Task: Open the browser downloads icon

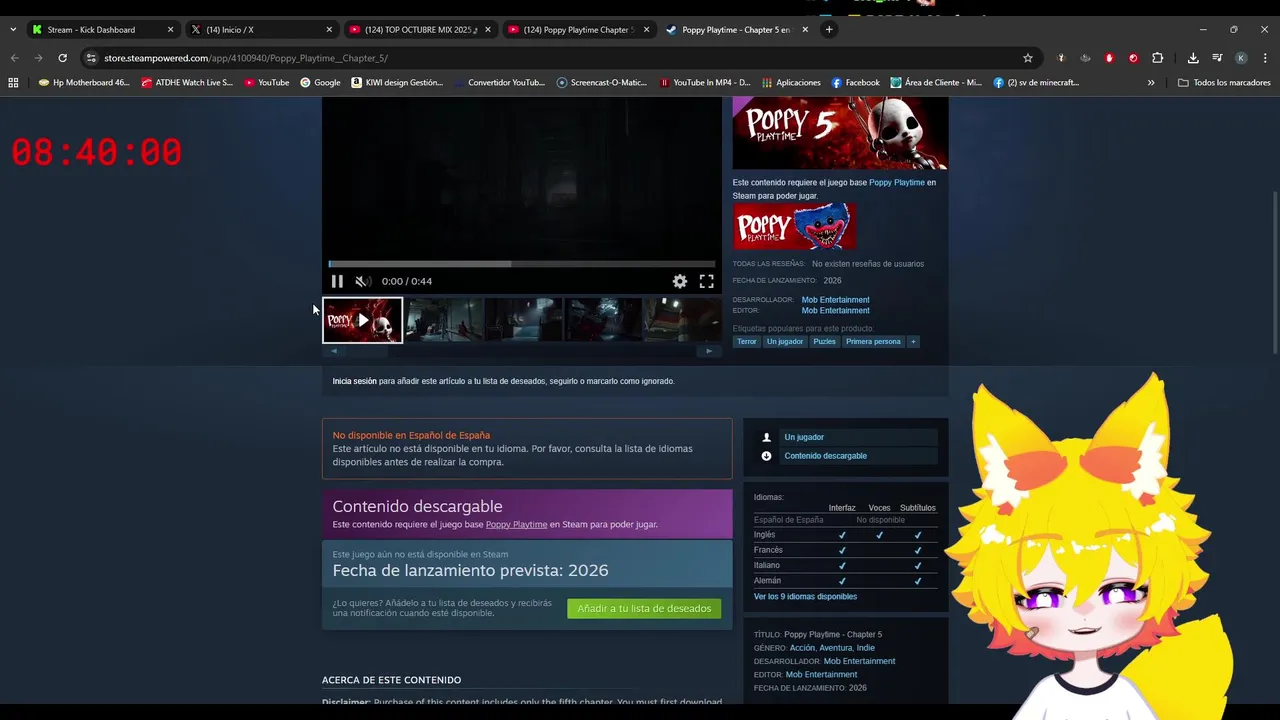Action: tap(1193, 58)
